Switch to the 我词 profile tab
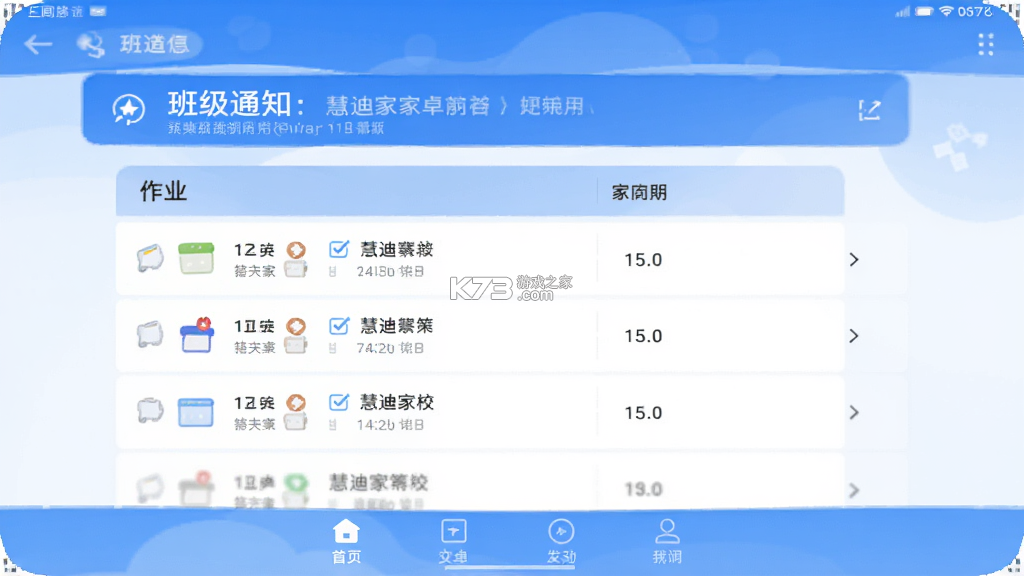 pyautogui.click(x=667, y=541)
